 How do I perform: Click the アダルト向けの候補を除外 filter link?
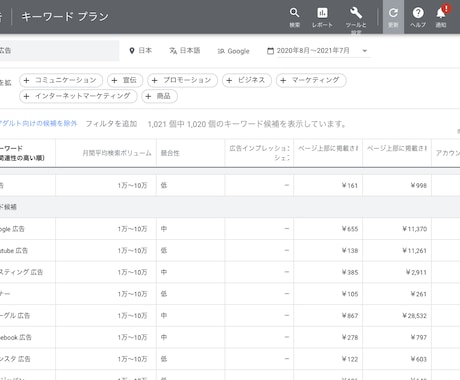(x=38, y=124)
